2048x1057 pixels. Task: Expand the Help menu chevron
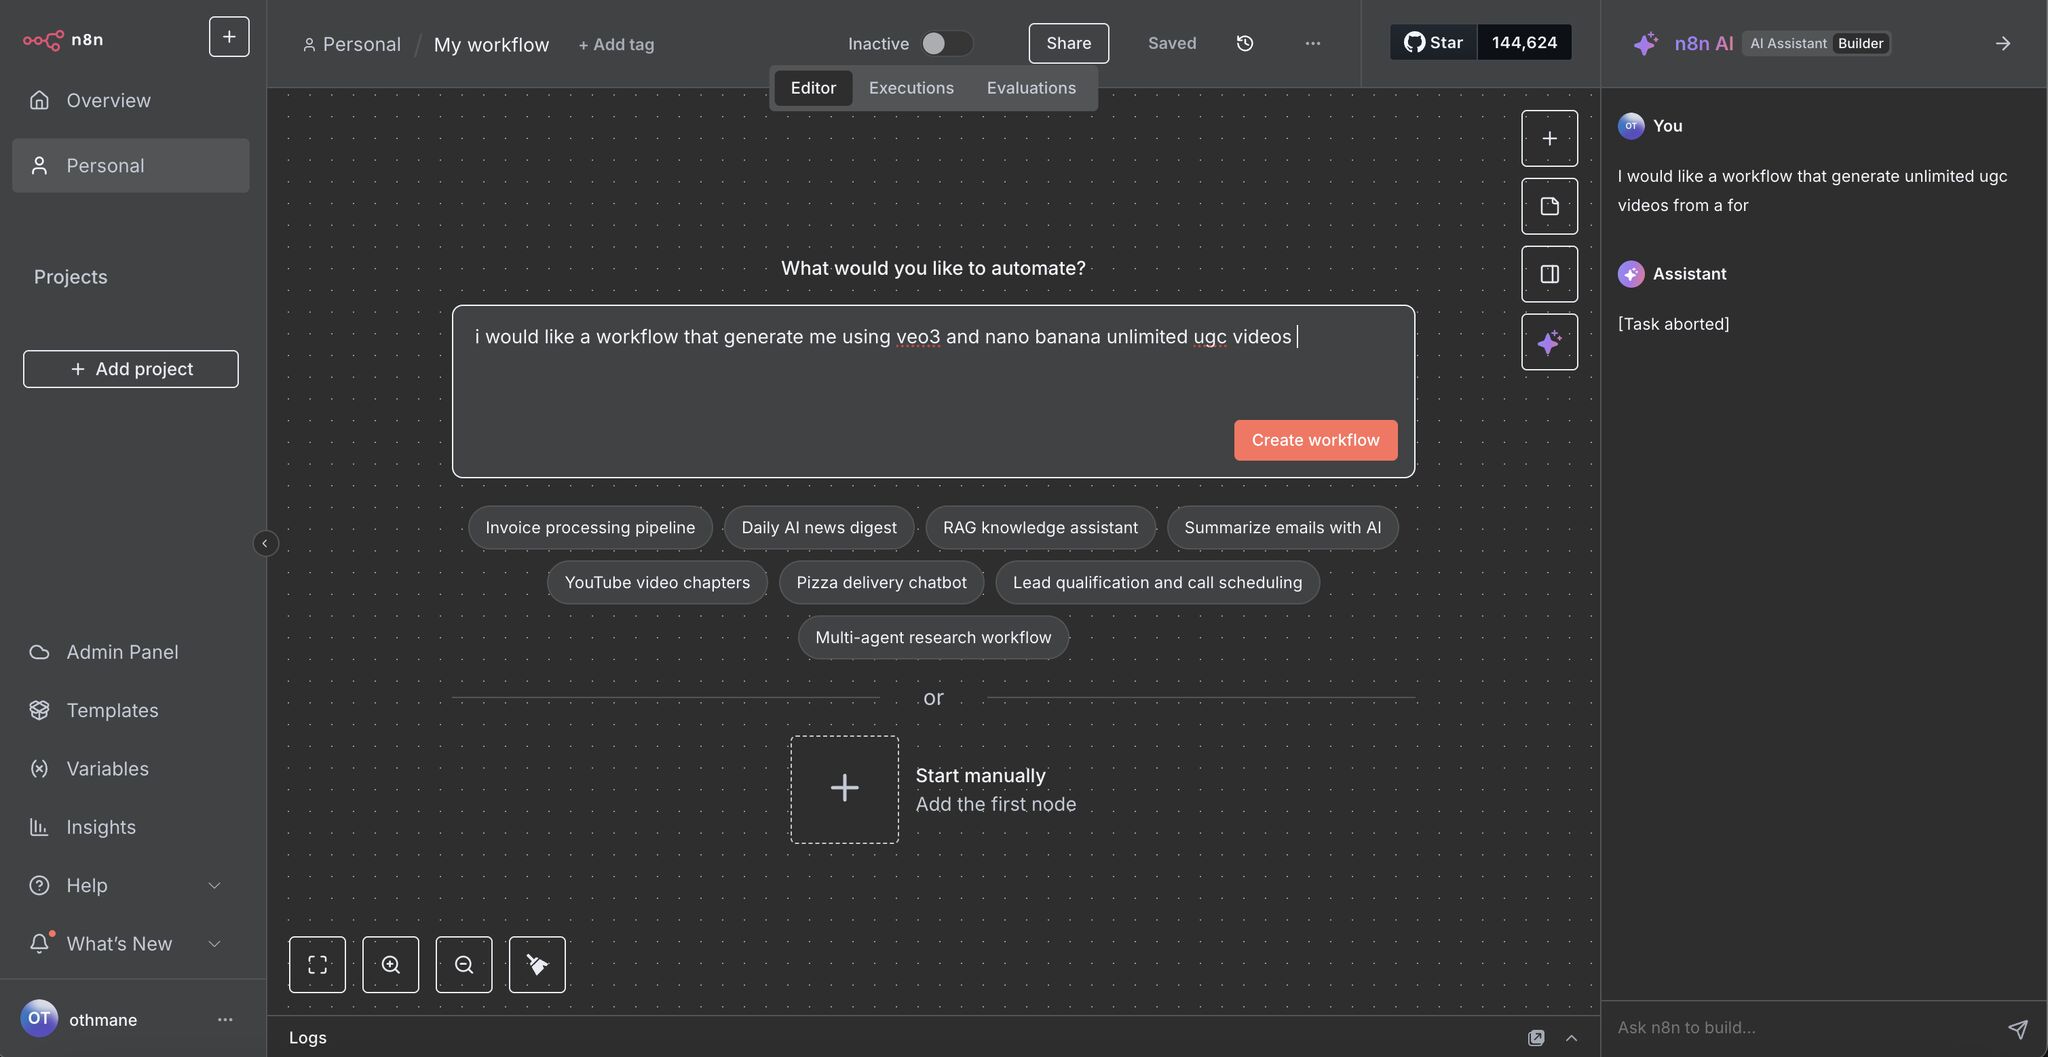coord(214,886)
